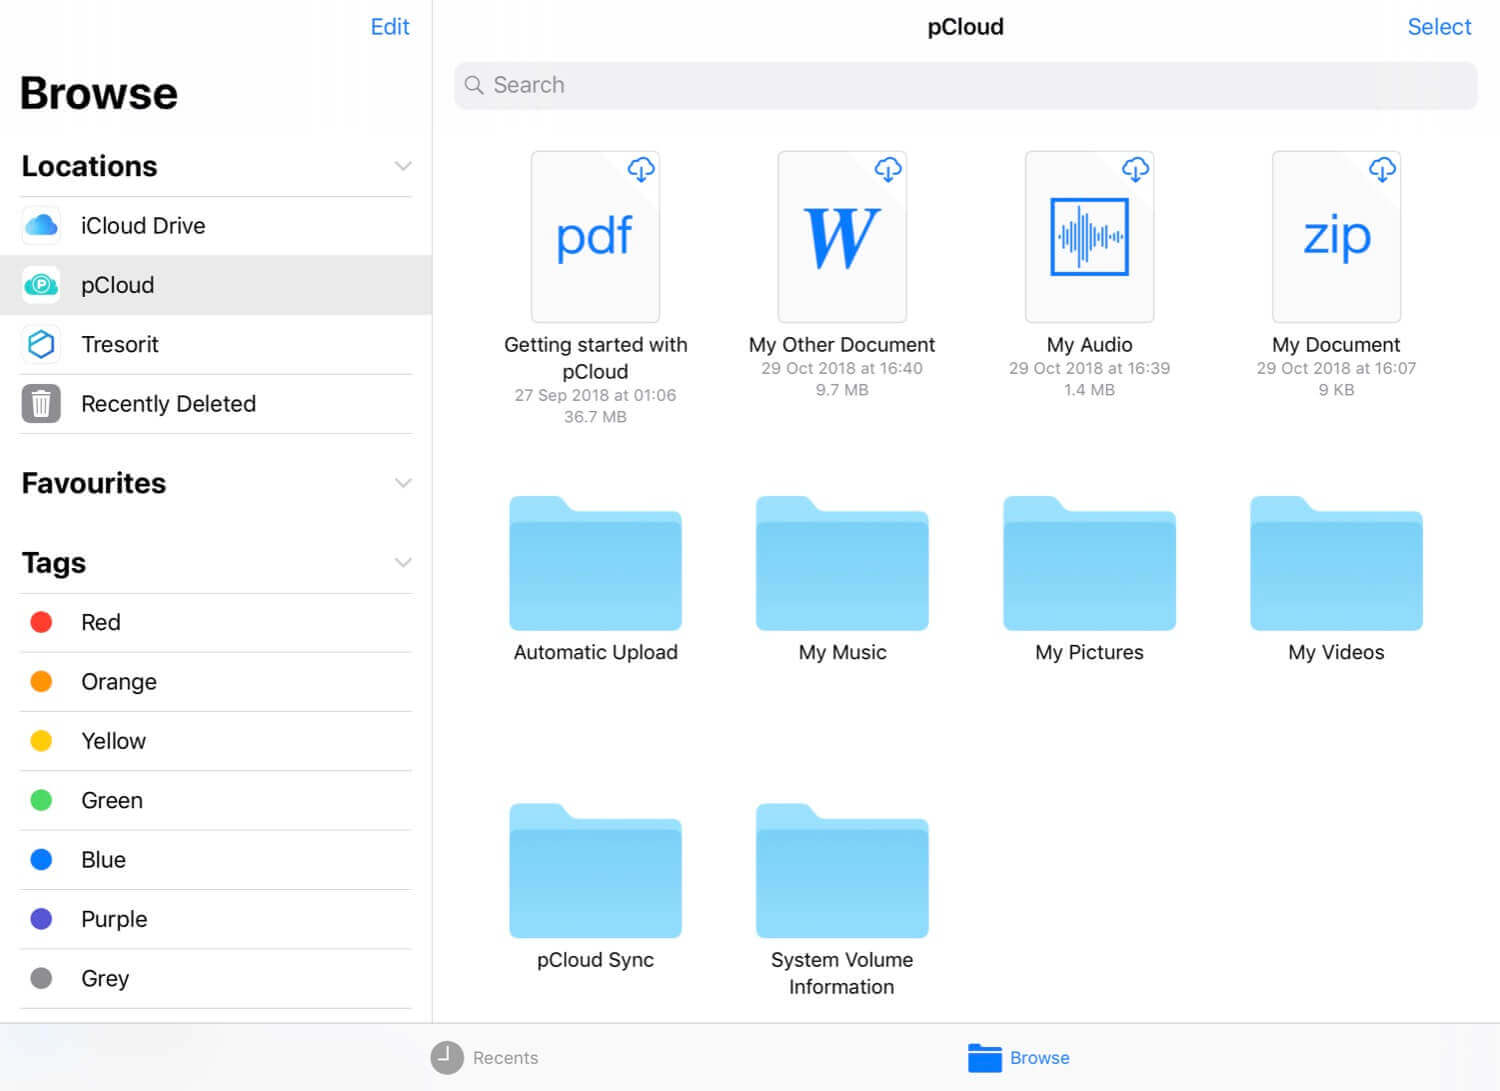This screenshot has height=1091, width=1500.
Task: Open the Recently Deleted trash
Action: point(167,404)
